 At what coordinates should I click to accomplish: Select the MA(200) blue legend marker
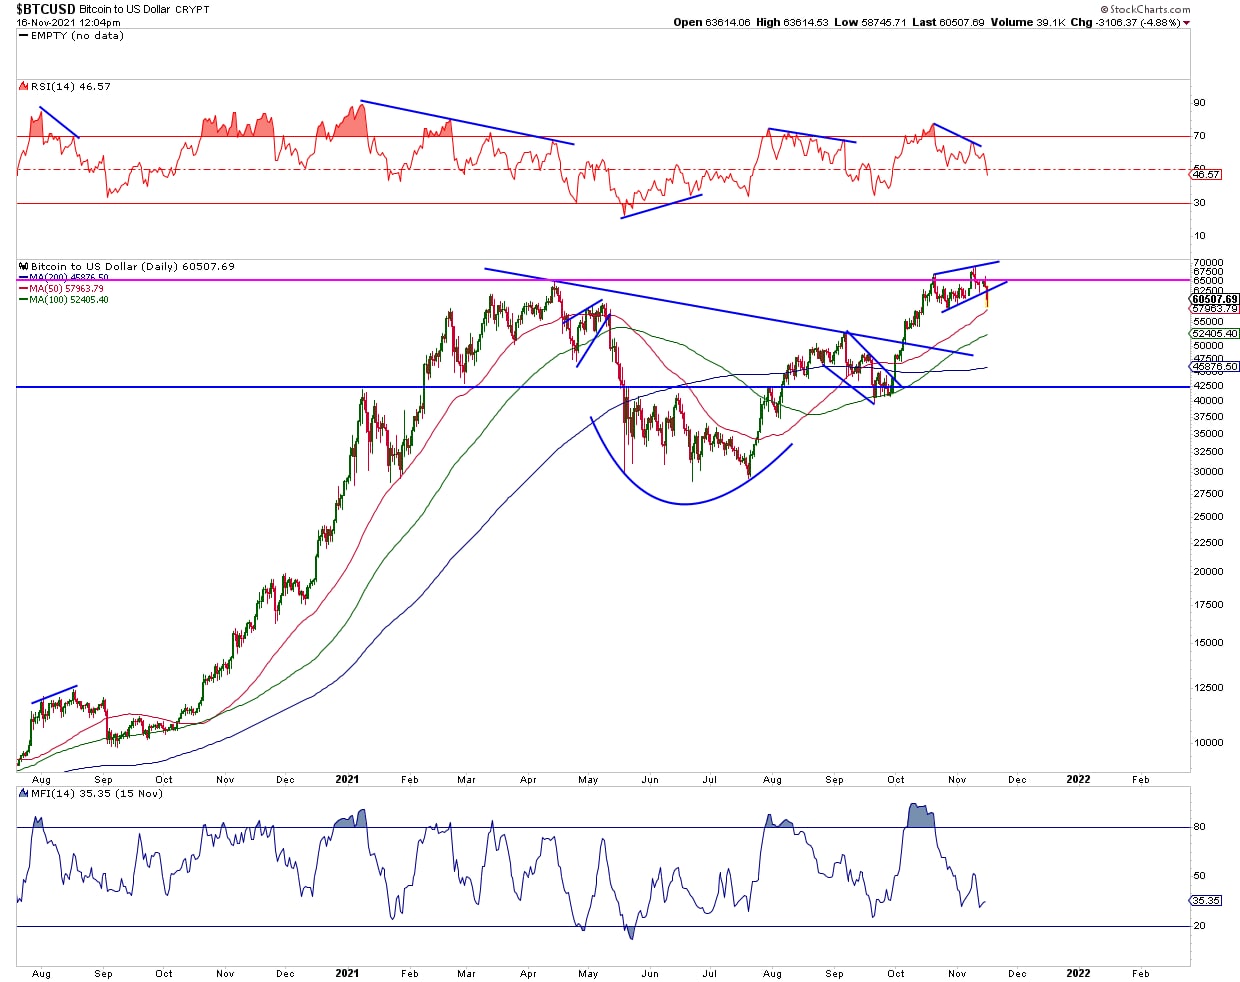click(23, 278)
